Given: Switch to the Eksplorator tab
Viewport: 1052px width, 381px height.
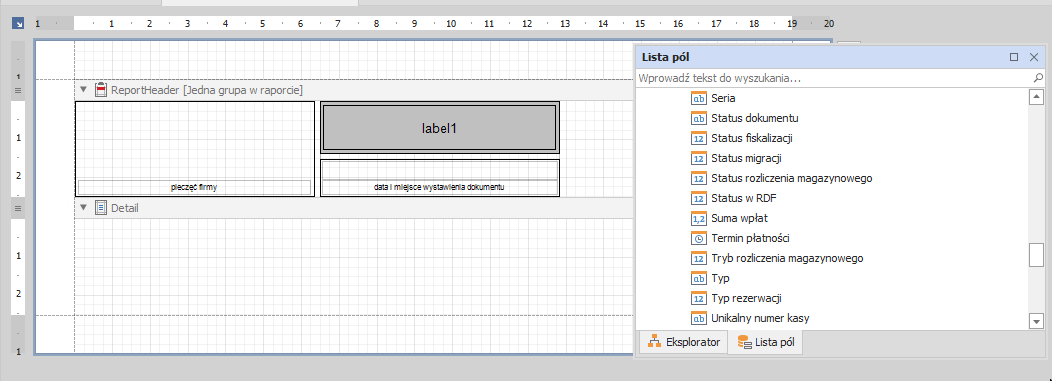Looking at the screenshot, I should click(x=684, y=343).
